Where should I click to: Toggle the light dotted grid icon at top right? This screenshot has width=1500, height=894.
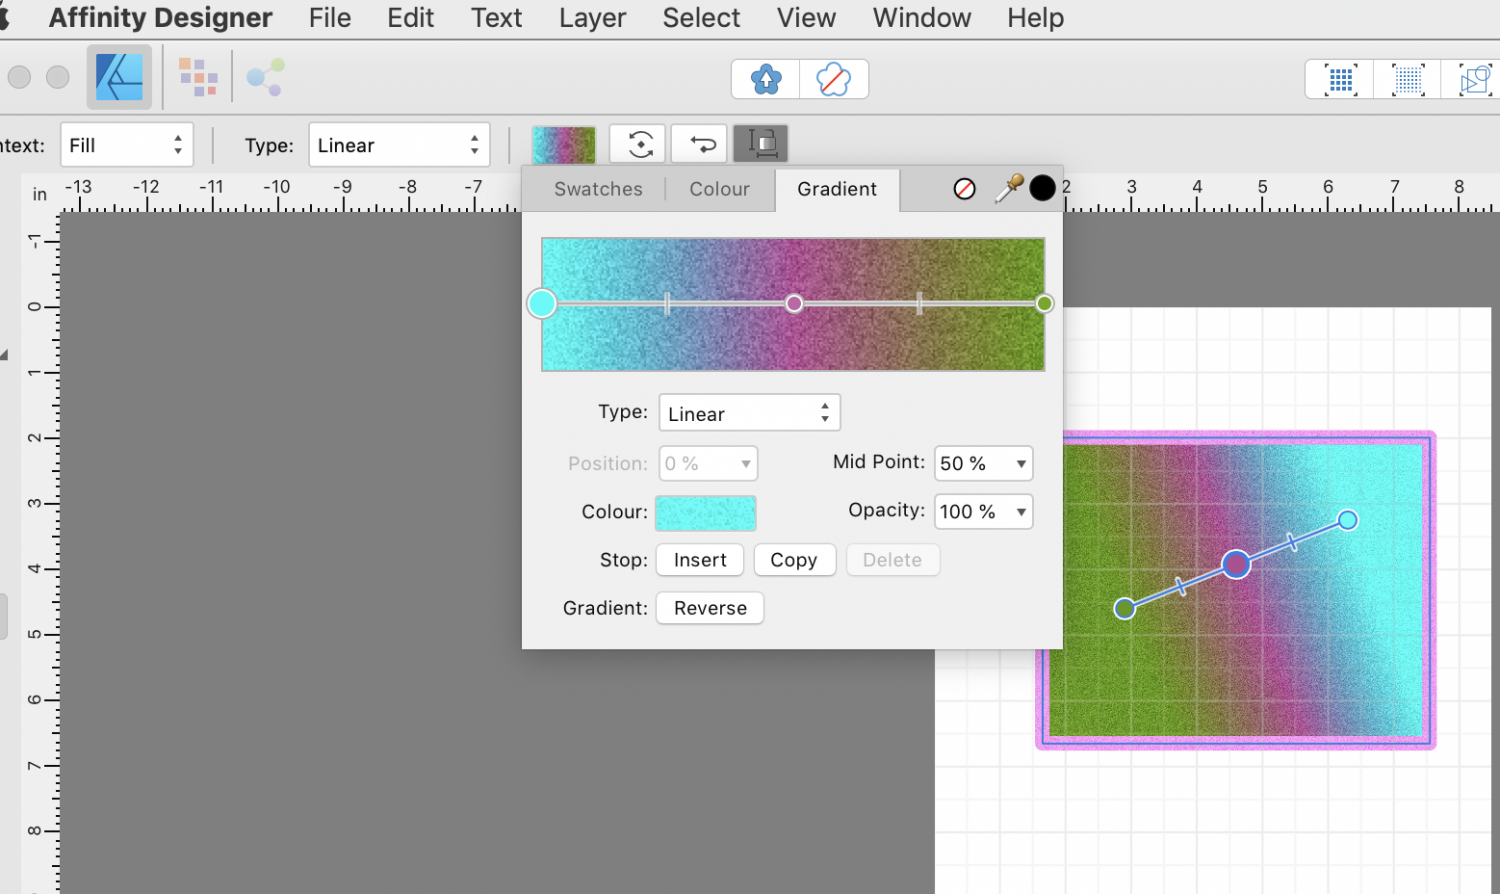click(x=1407, y=79)
